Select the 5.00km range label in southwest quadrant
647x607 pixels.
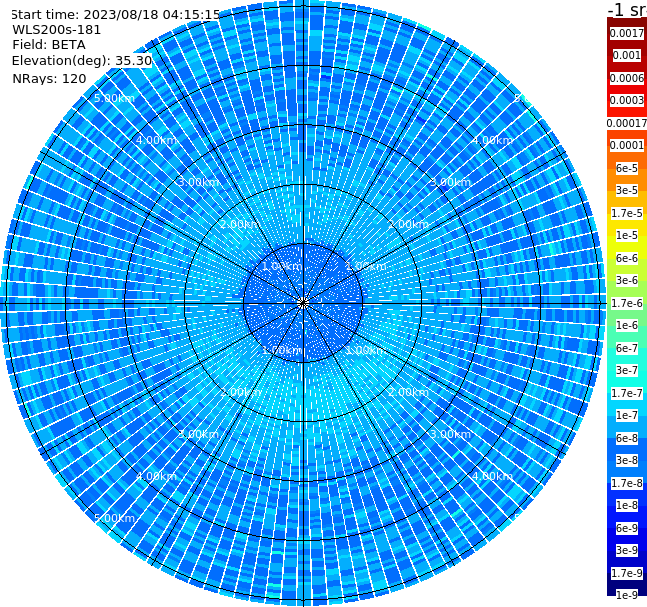click(x=114, y=518)
